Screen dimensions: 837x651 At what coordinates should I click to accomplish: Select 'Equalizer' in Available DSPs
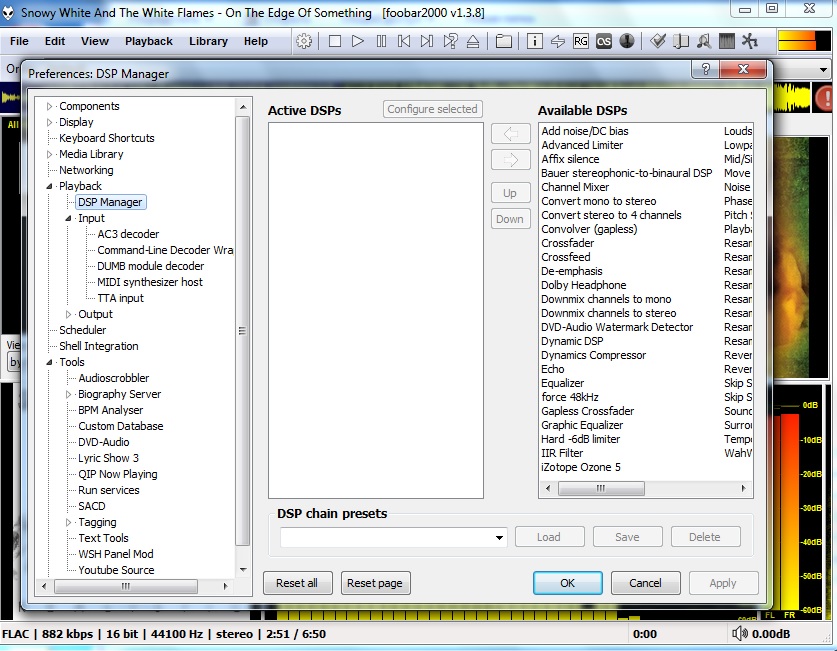point(563,383)
